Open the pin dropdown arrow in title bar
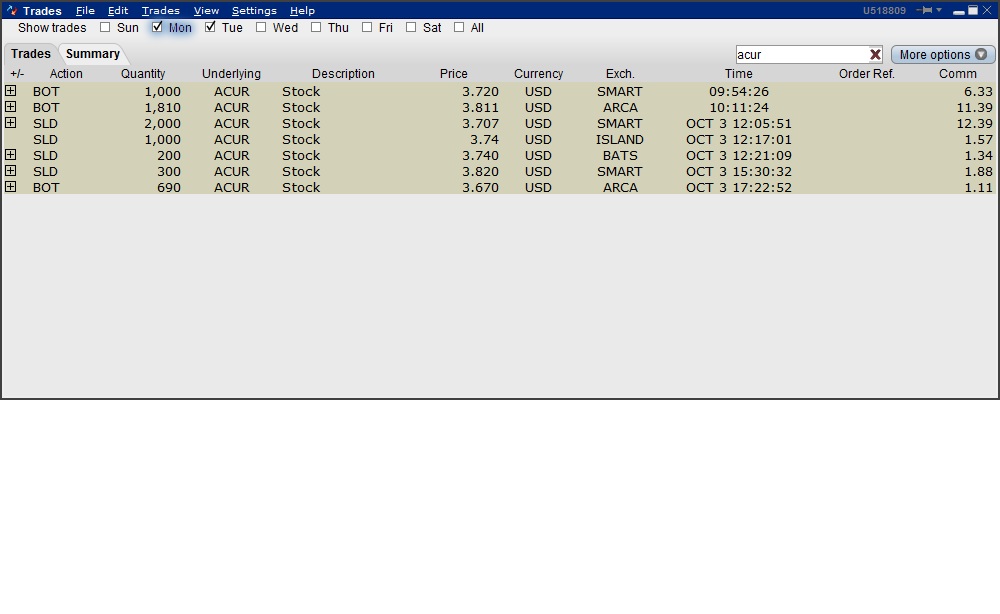This screenshot has width=1000, height=614. tap(939, 10)
